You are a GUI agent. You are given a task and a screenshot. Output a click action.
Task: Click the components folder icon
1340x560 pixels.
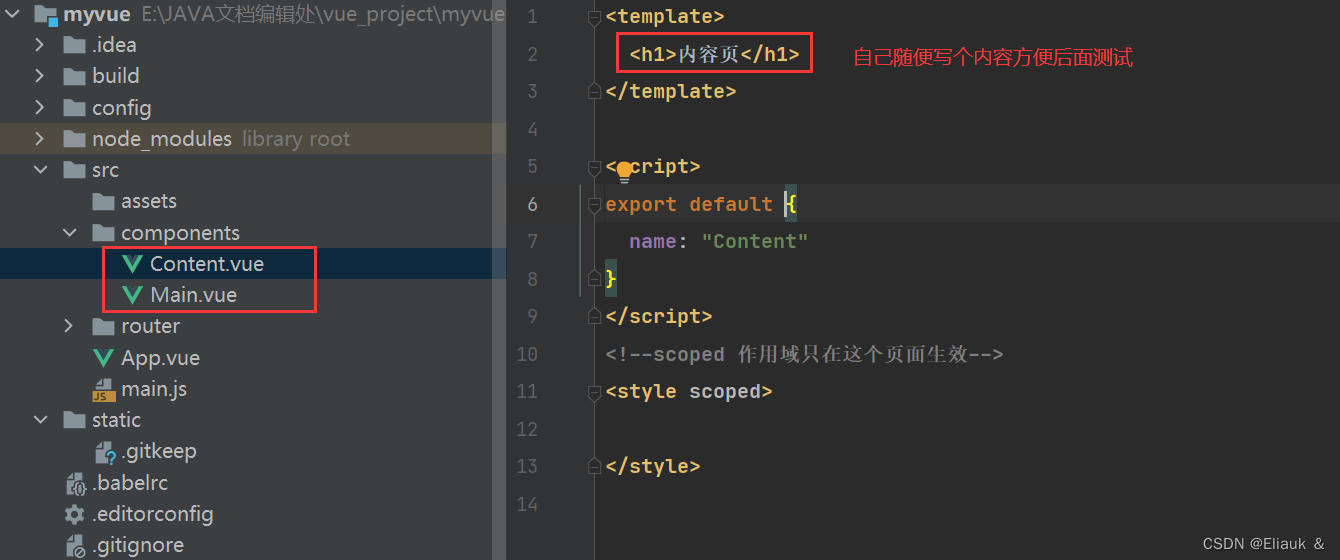[x=103, y=233]
